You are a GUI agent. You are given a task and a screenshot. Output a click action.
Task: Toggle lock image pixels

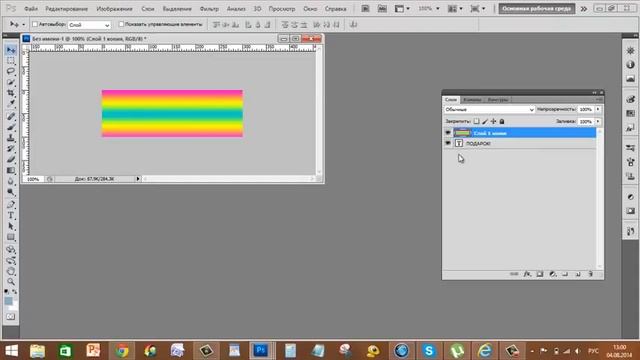pyautogui.click(x=485, y=121)
